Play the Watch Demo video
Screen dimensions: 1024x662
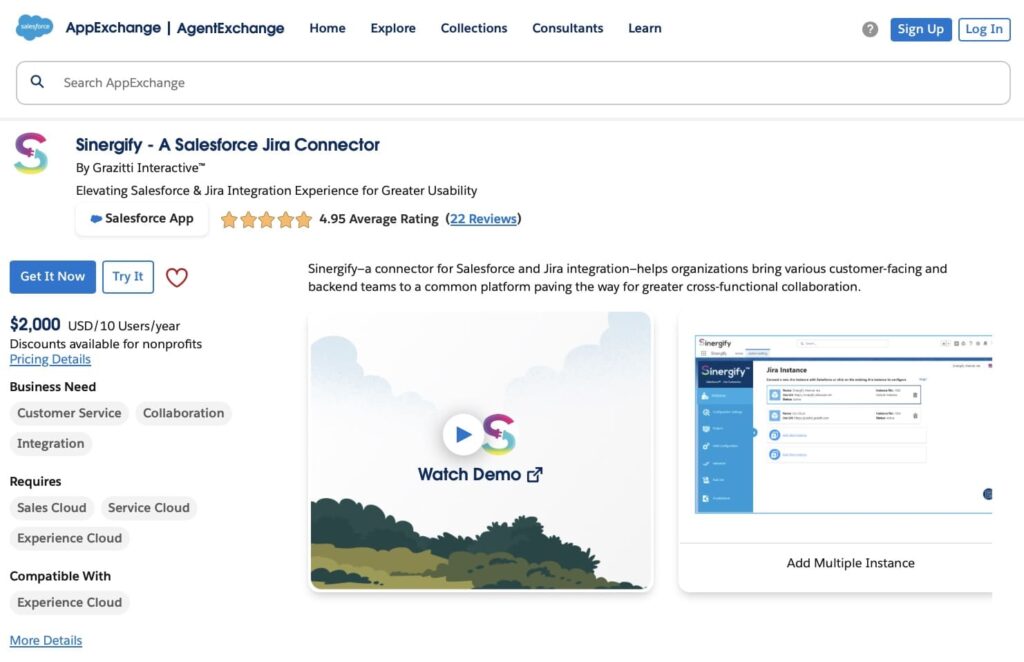[x=463, y=434]
